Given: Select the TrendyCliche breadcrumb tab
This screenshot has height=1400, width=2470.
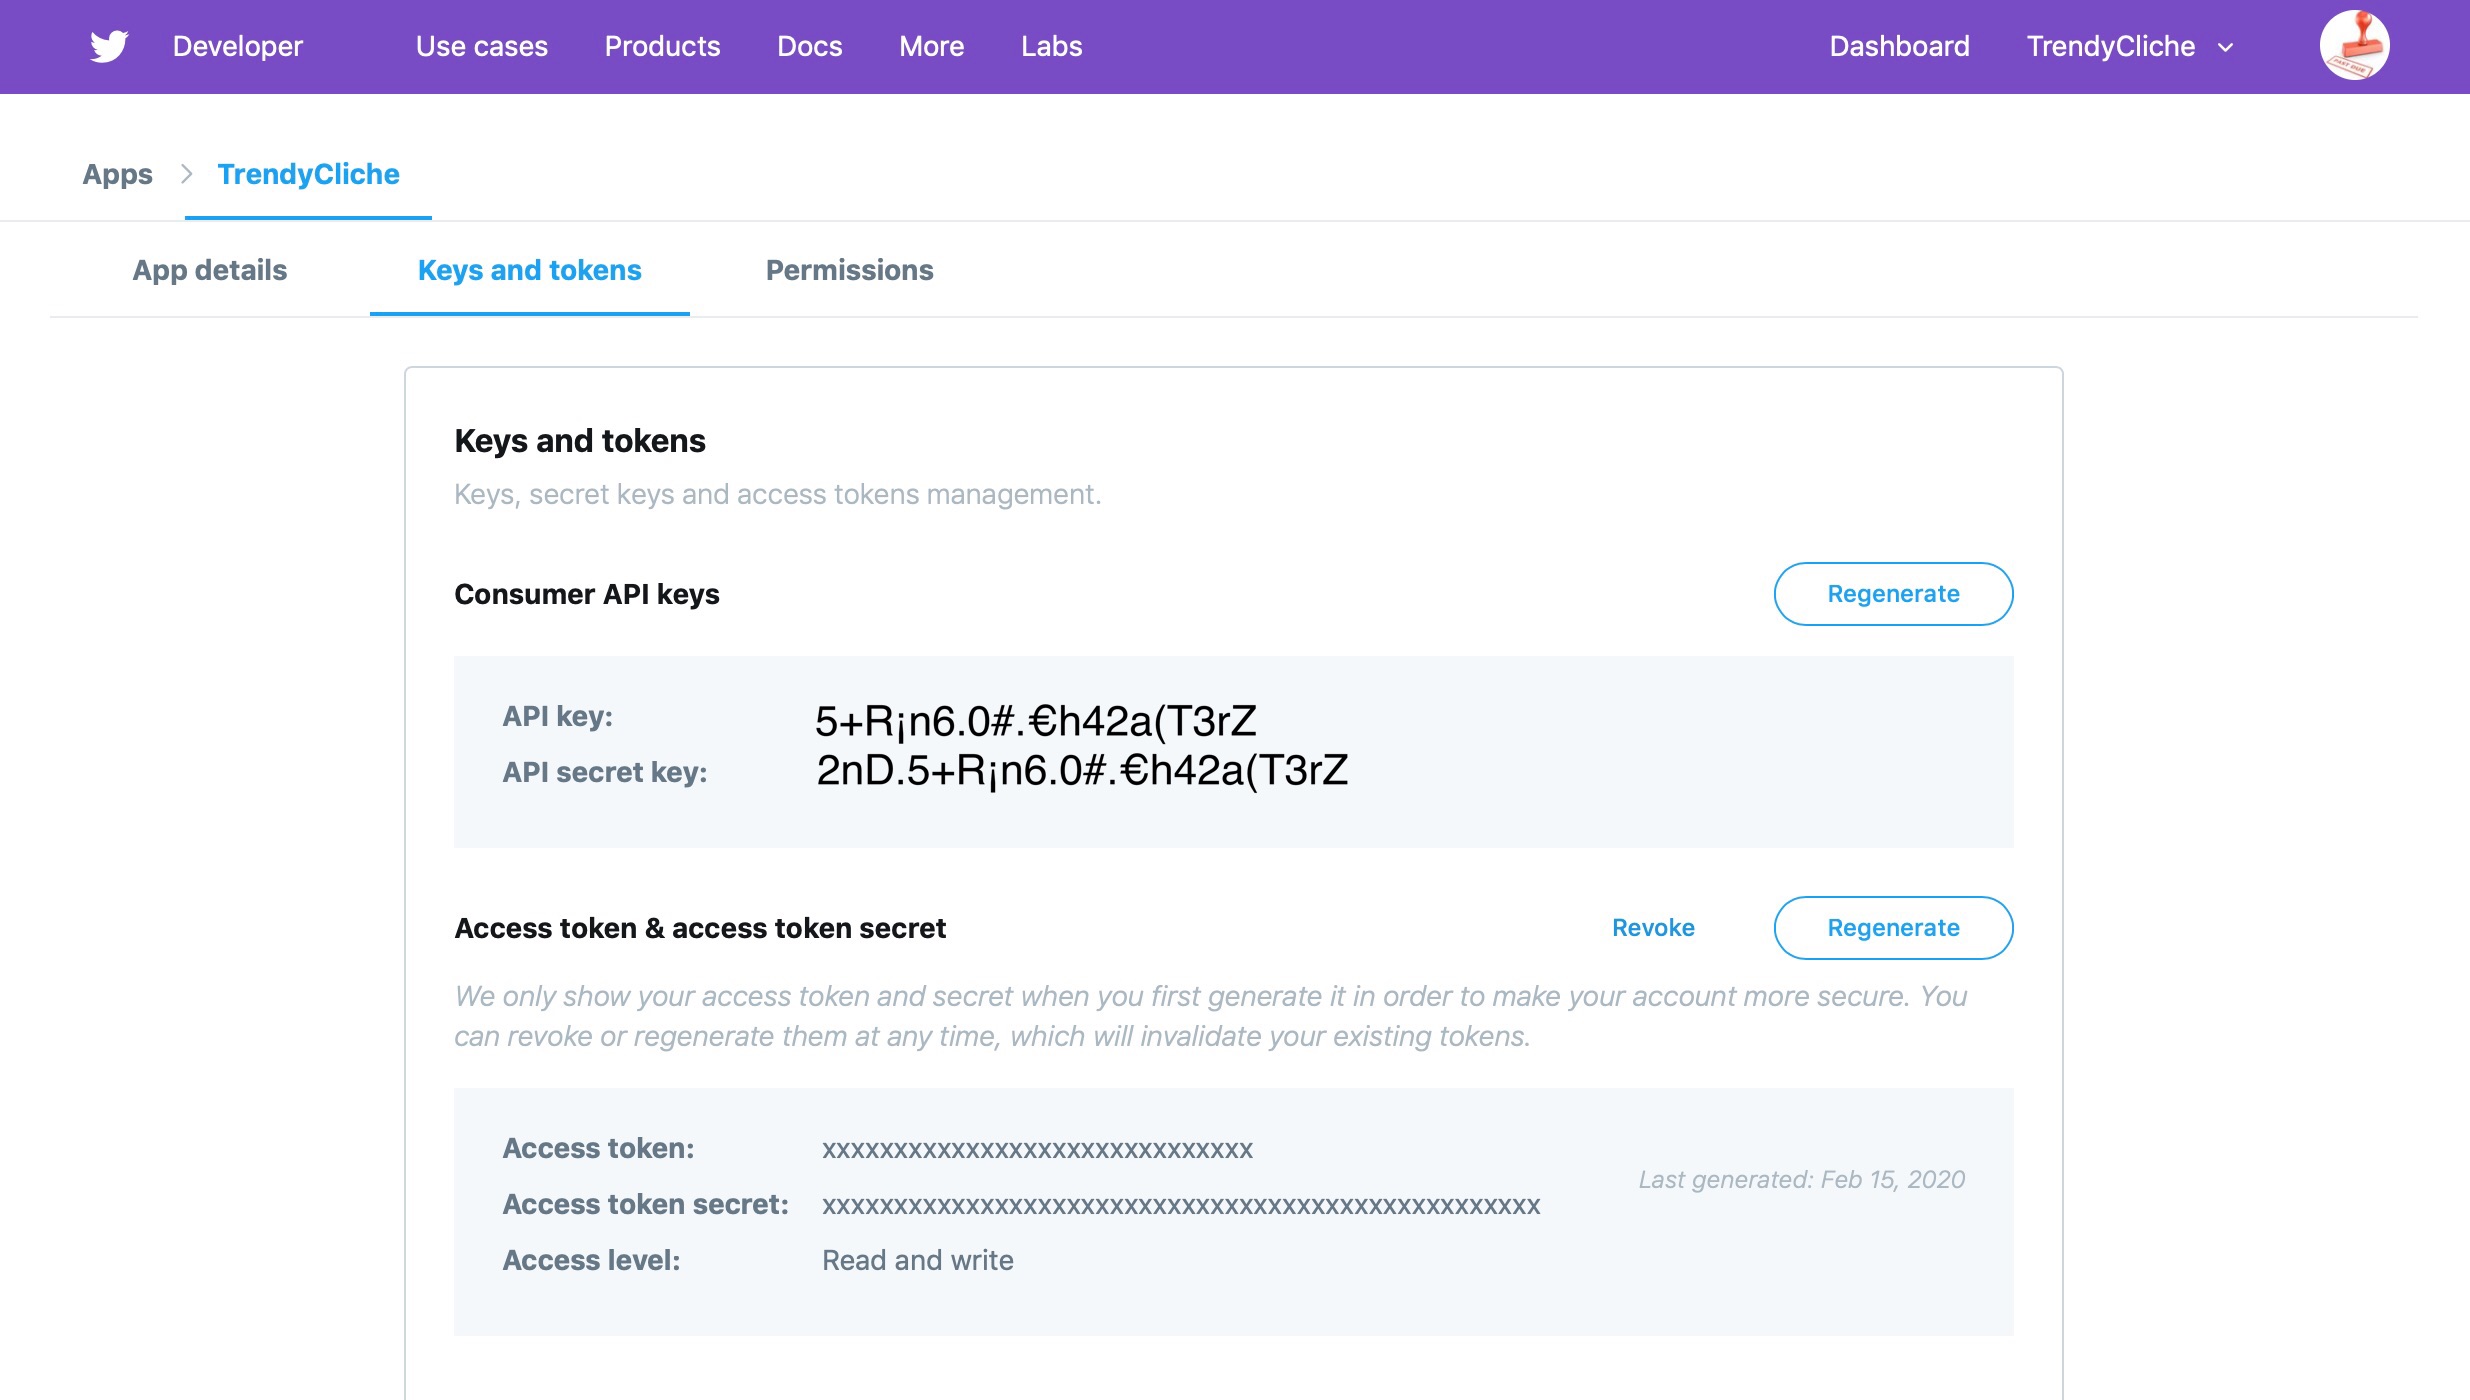Looking at the screenshot, I should 308,174.
